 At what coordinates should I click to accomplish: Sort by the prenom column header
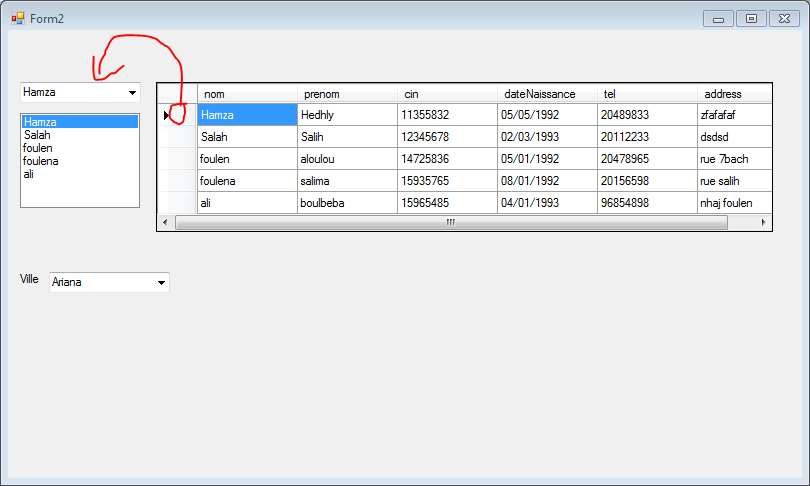(x=348, y=94)
